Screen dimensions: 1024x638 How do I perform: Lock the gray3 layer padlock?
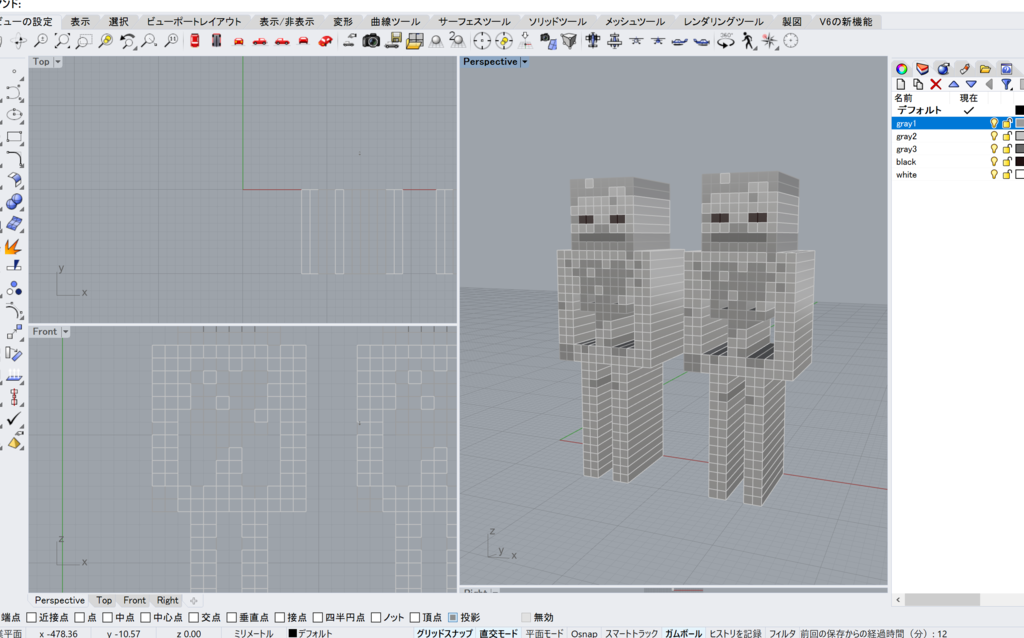(1007, 149)
